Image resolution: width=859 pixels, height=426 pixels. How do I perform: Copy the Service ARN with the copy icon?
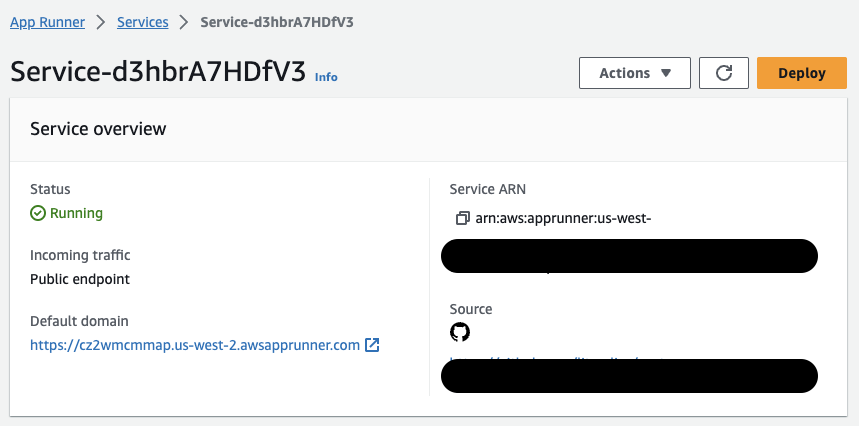463,218
